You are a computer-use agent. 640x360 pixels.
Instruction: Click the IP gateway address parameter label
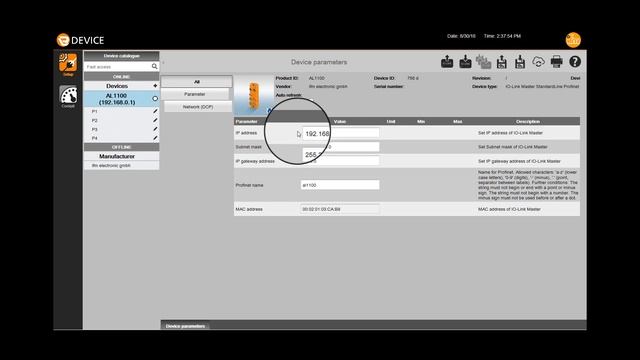255,162
